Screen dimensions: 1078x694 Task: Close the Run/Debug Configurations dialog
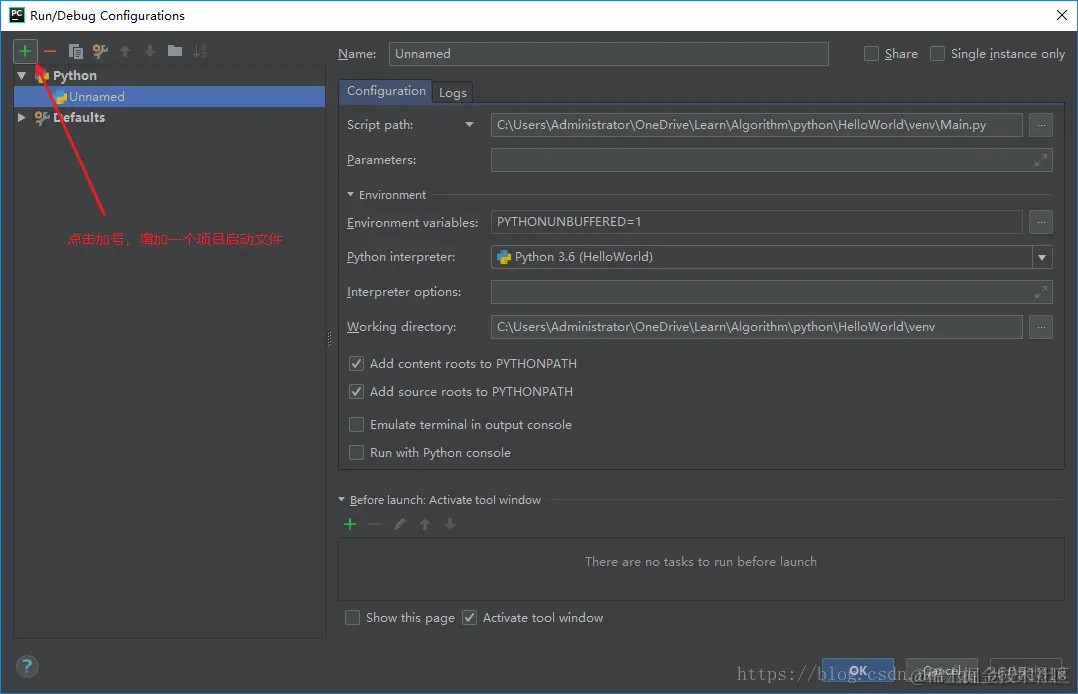(1061, 15)
